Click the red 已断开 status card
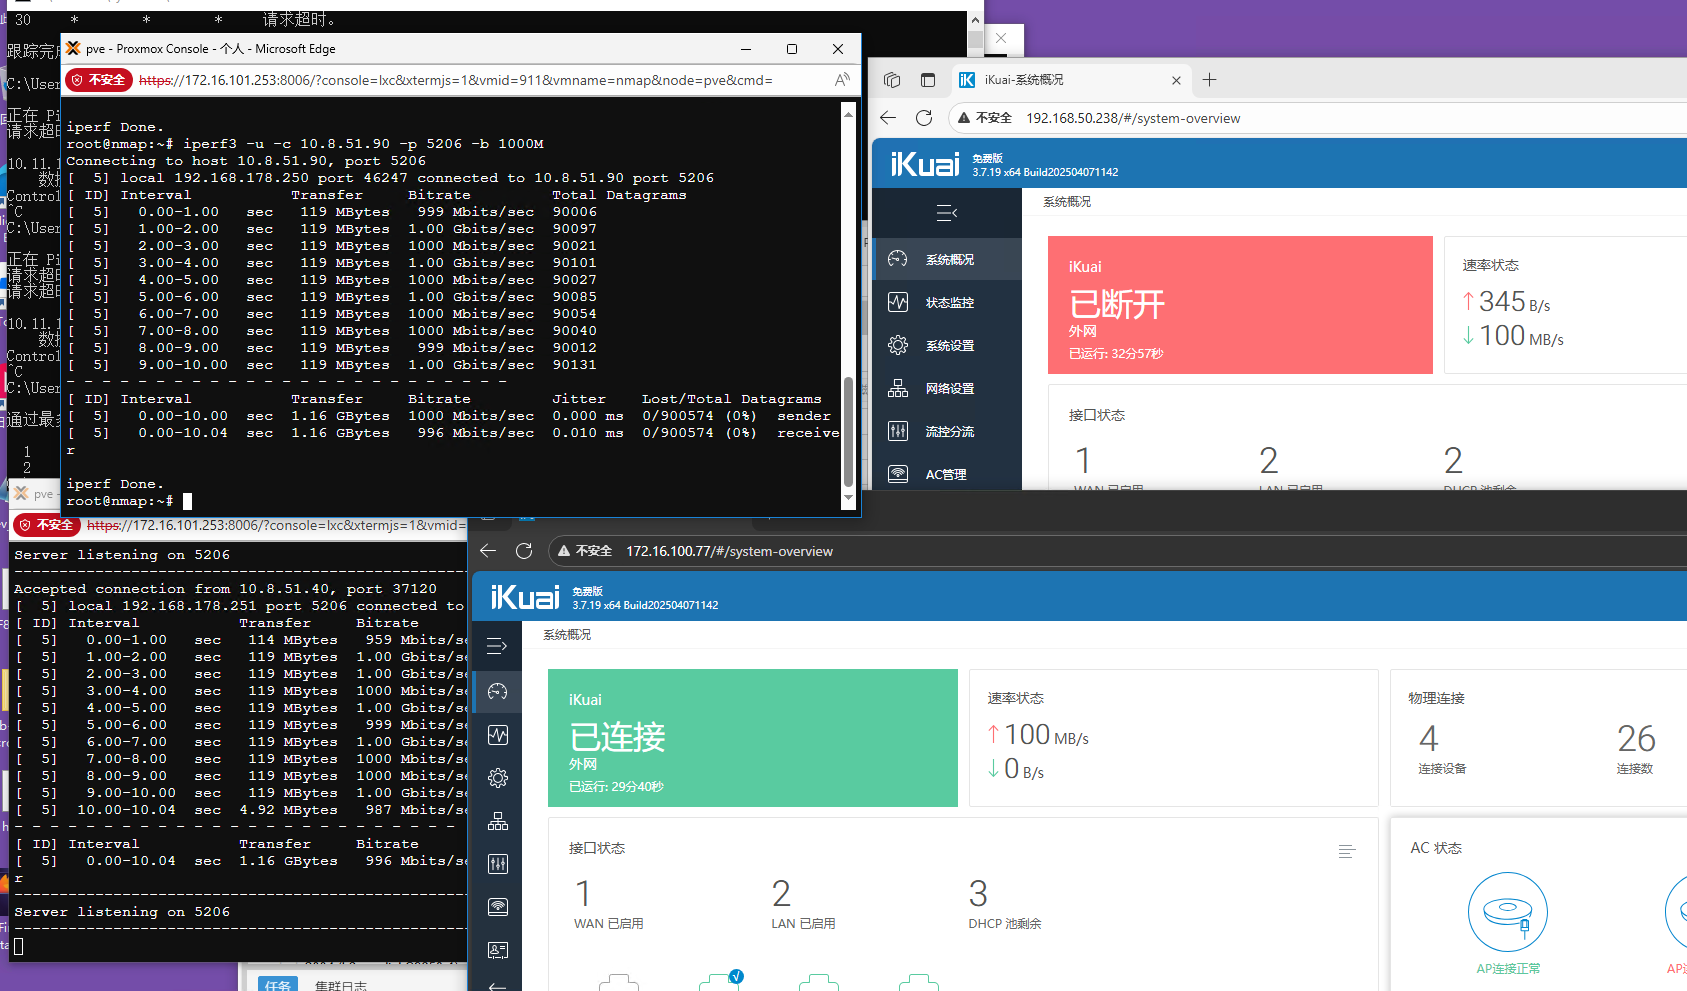Screen dimensions: 1687x991 pyautogui.click(x=1240, y=305)
